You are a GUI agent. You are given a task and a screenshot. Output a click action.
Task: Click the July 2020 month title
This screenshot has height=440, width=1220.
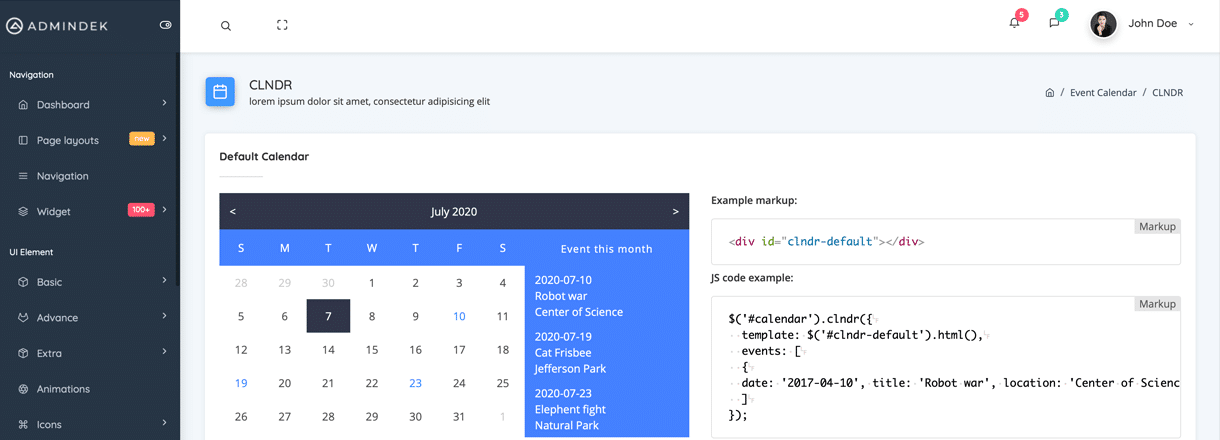click(454, 212)
